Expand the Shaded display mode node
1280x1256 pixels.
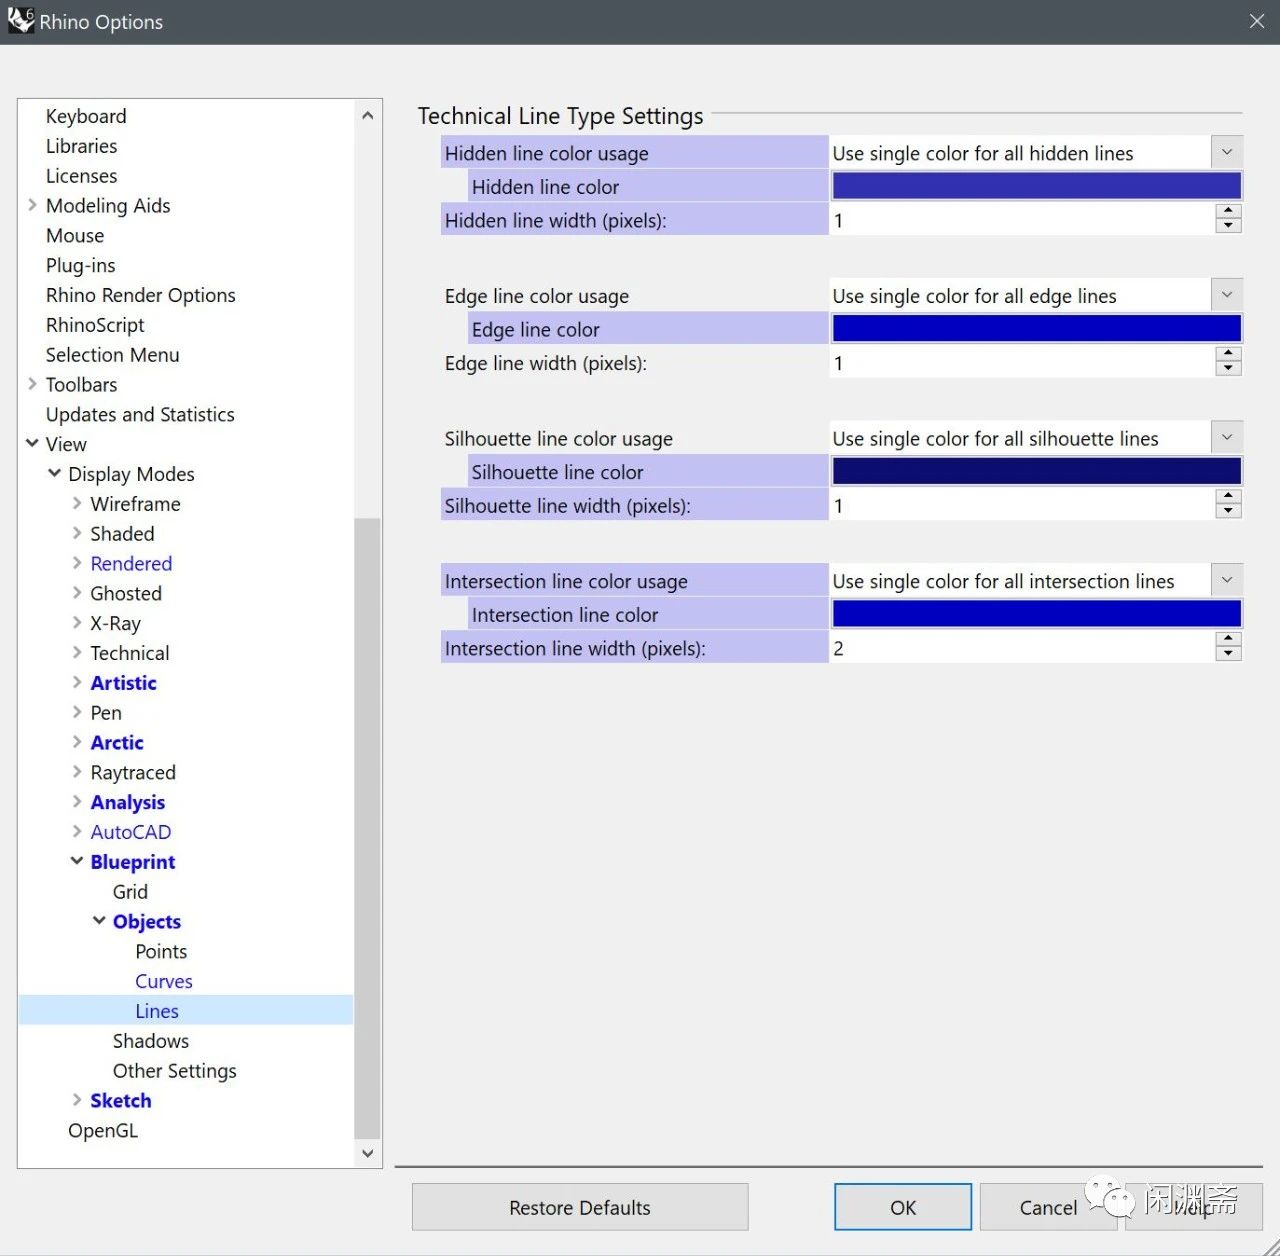[77, 533]
